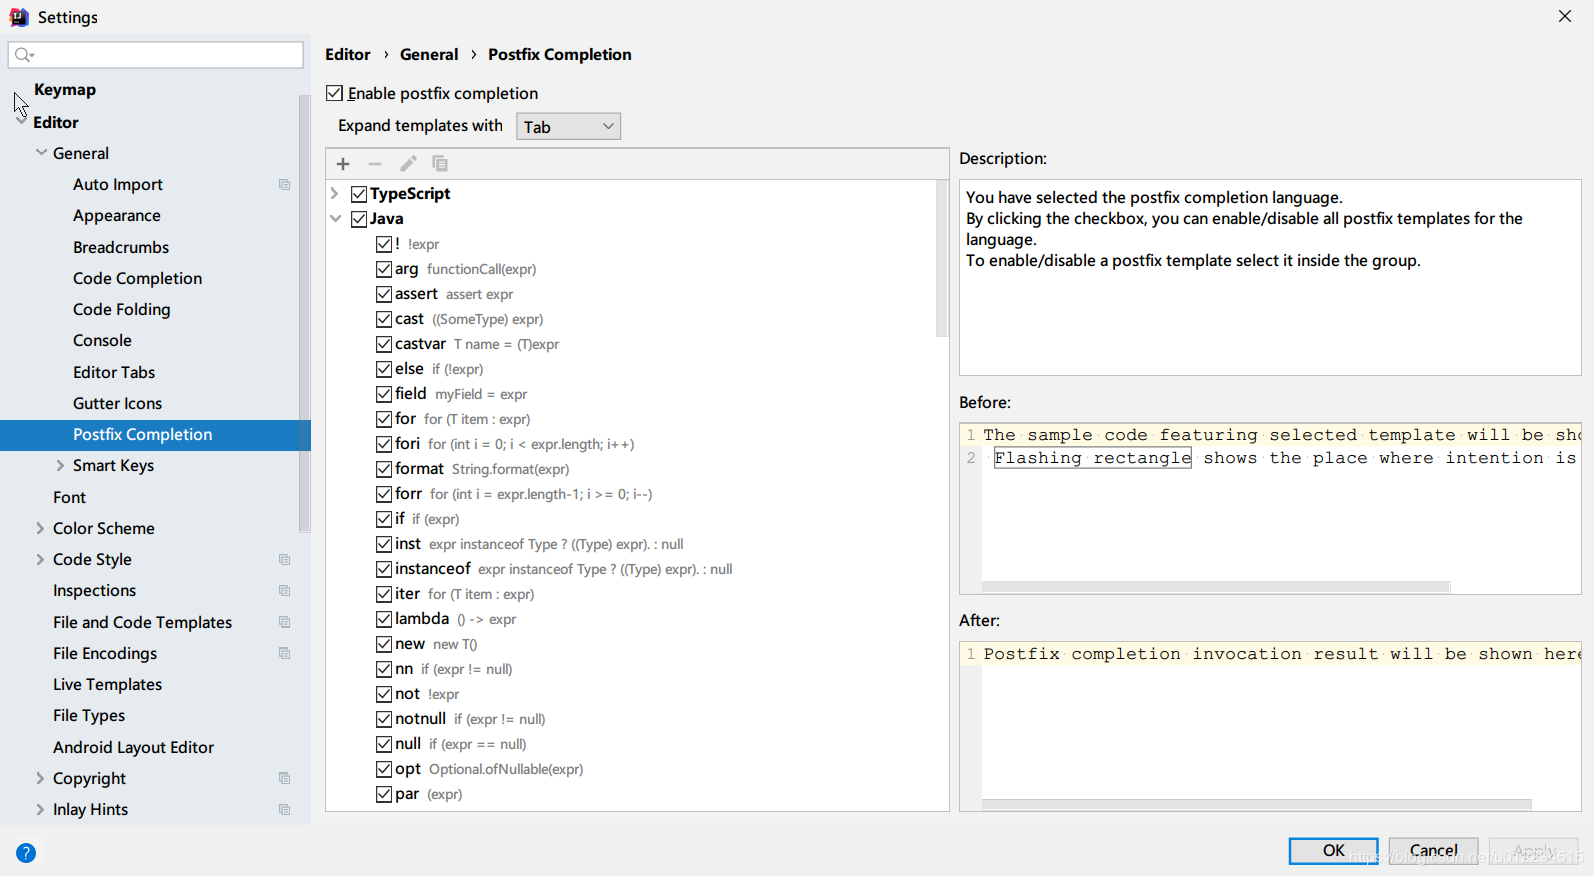The image size is (1594, 876).
Task: Uncheck the TypeScript templates checkbox
Action: [359, 194]
